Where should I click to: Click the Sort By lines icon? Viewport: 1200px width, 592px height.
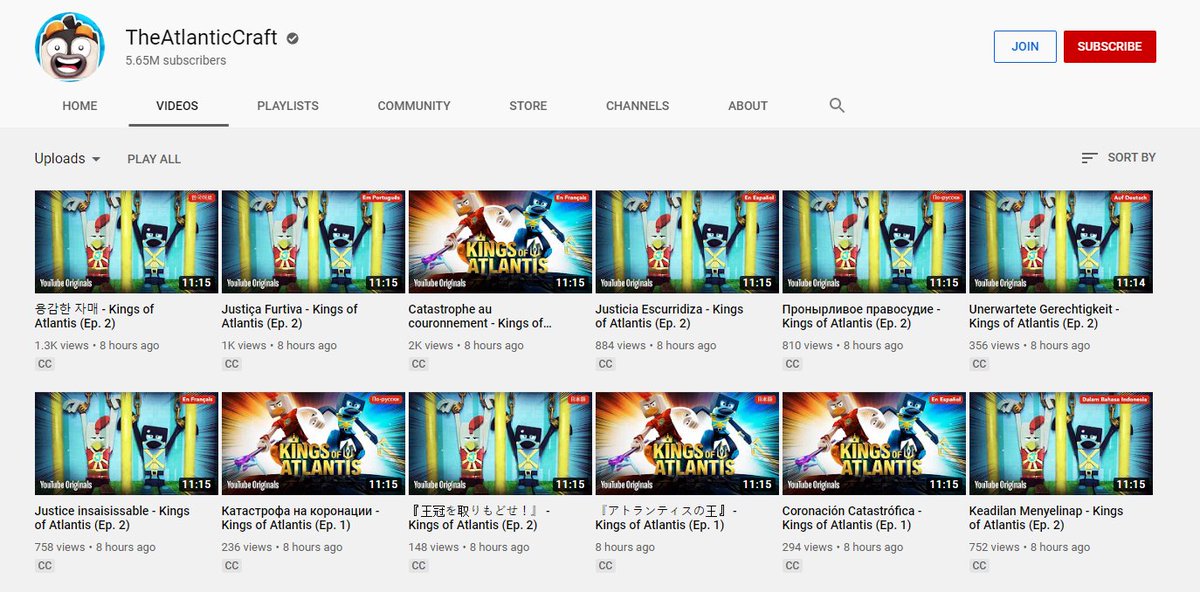pos(1090,158)
